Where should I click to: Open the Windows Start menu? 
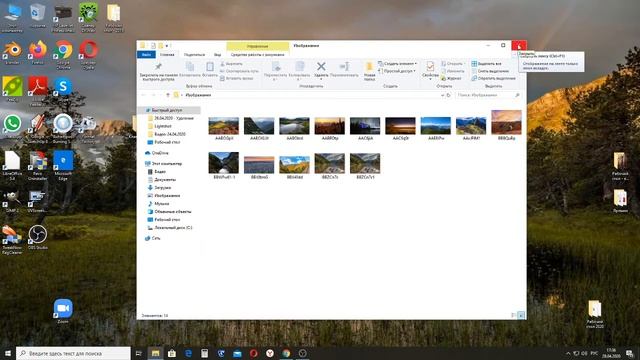[x=8, y=353]
